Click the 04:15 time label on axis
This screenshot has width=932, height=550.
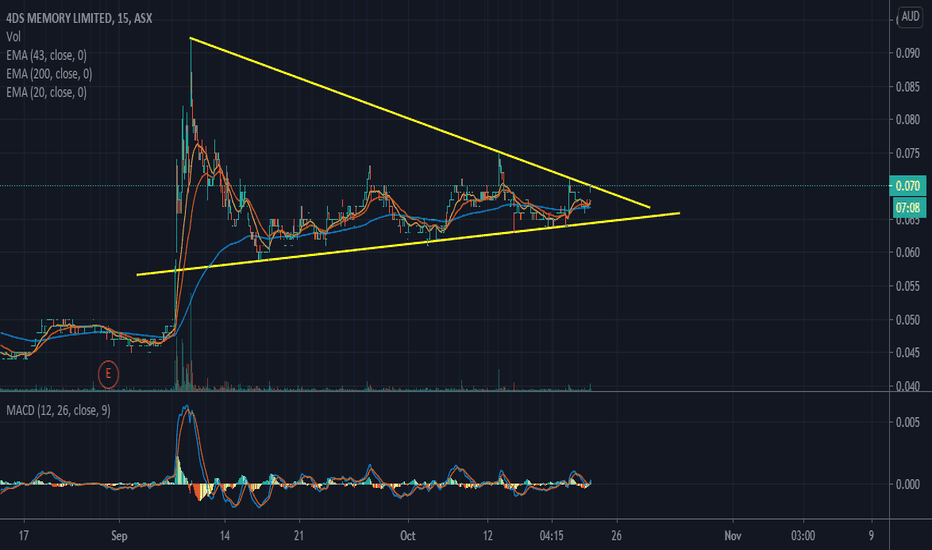point(552,536)
